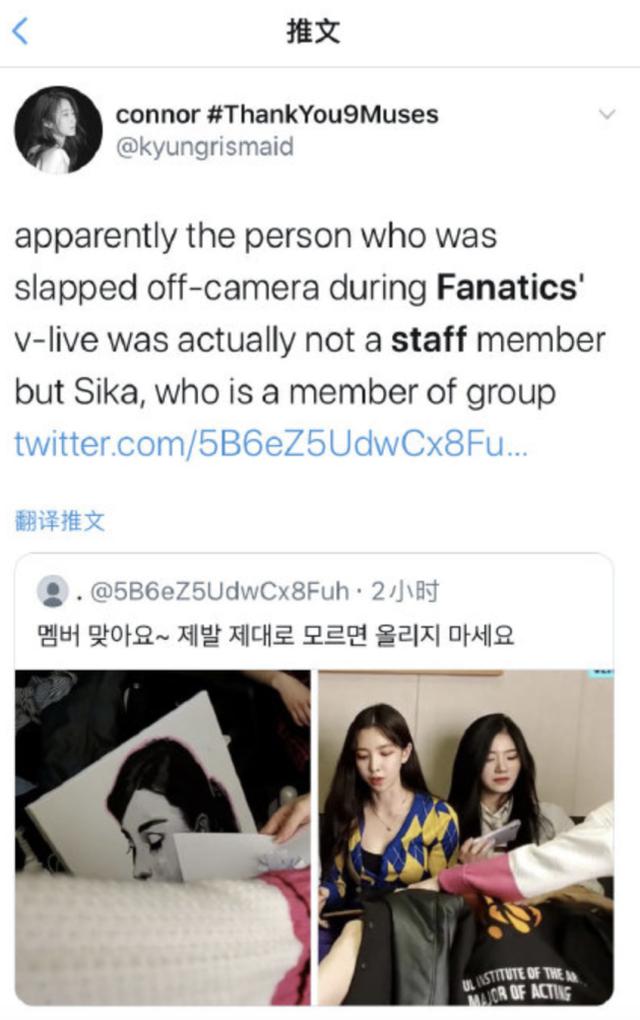
Task: Open connor's circular profile picture
Action: click(x=59, y=130)
